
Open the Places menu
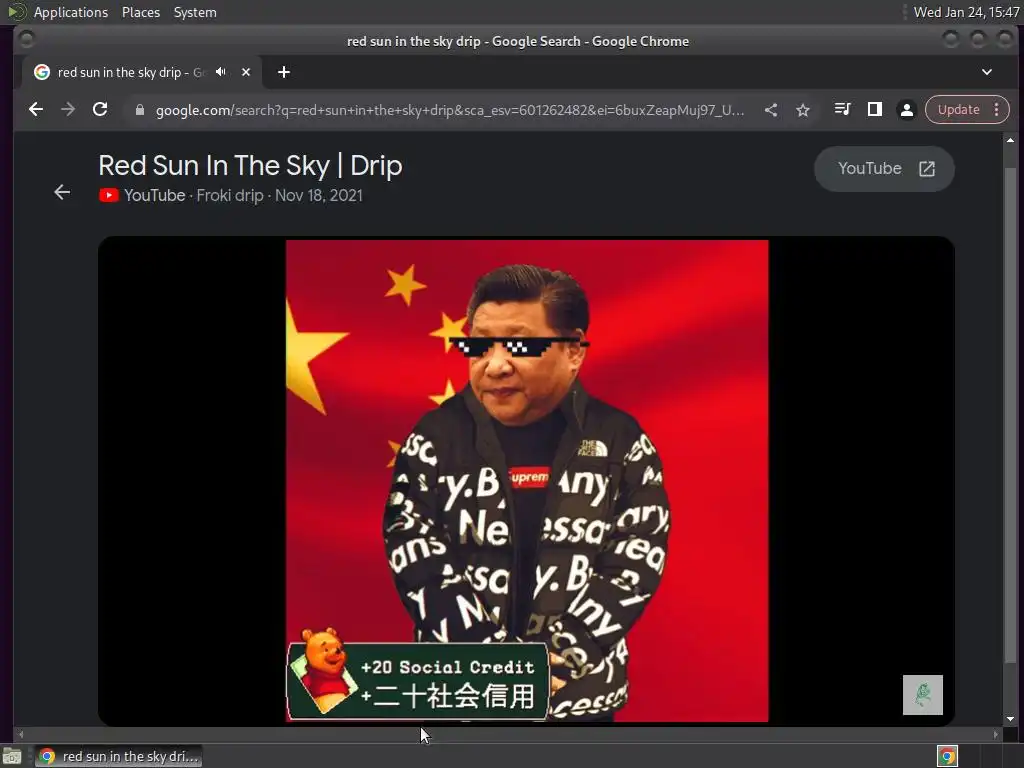(x=140, y=12)
